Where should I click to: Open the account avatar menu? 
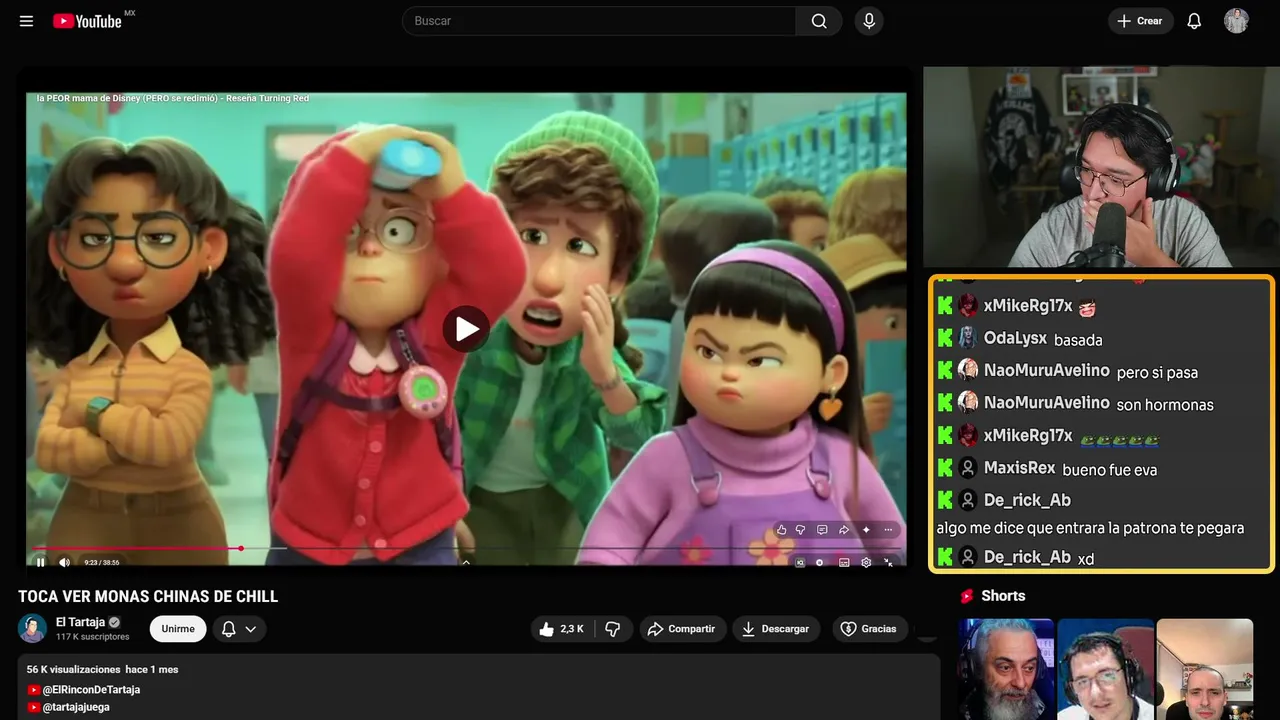coord(1236,21)
